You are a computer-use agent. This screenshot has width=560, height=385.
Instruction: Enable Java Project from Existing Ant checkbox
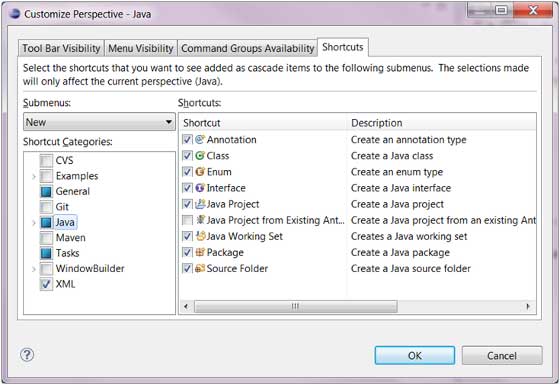(187, 220)
